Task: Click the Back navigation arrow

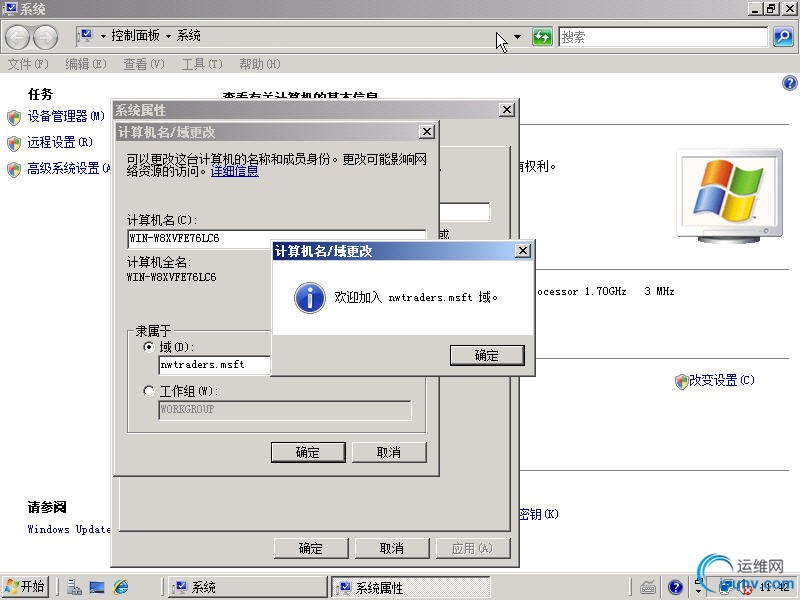Action: pyautogui.click(x=17, y=37)
